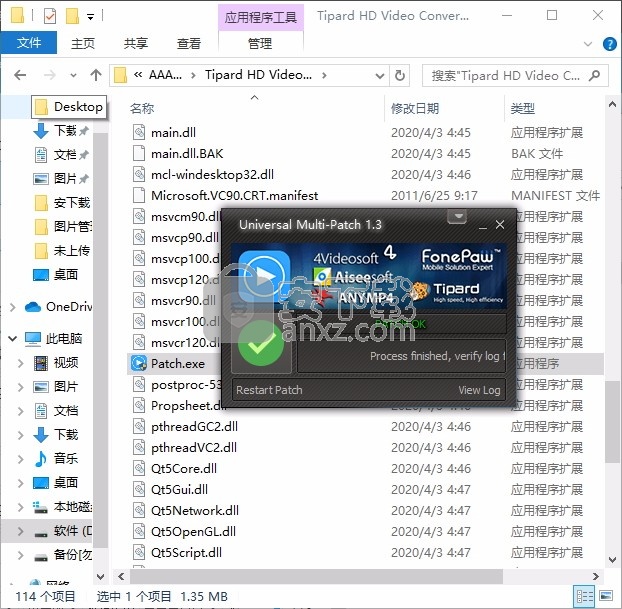This screenshot has width=622, height=609.
Task: Select Microsoft.VC90.CRT.manifest file
Action: pyautogui.click(x=234, y=196)
